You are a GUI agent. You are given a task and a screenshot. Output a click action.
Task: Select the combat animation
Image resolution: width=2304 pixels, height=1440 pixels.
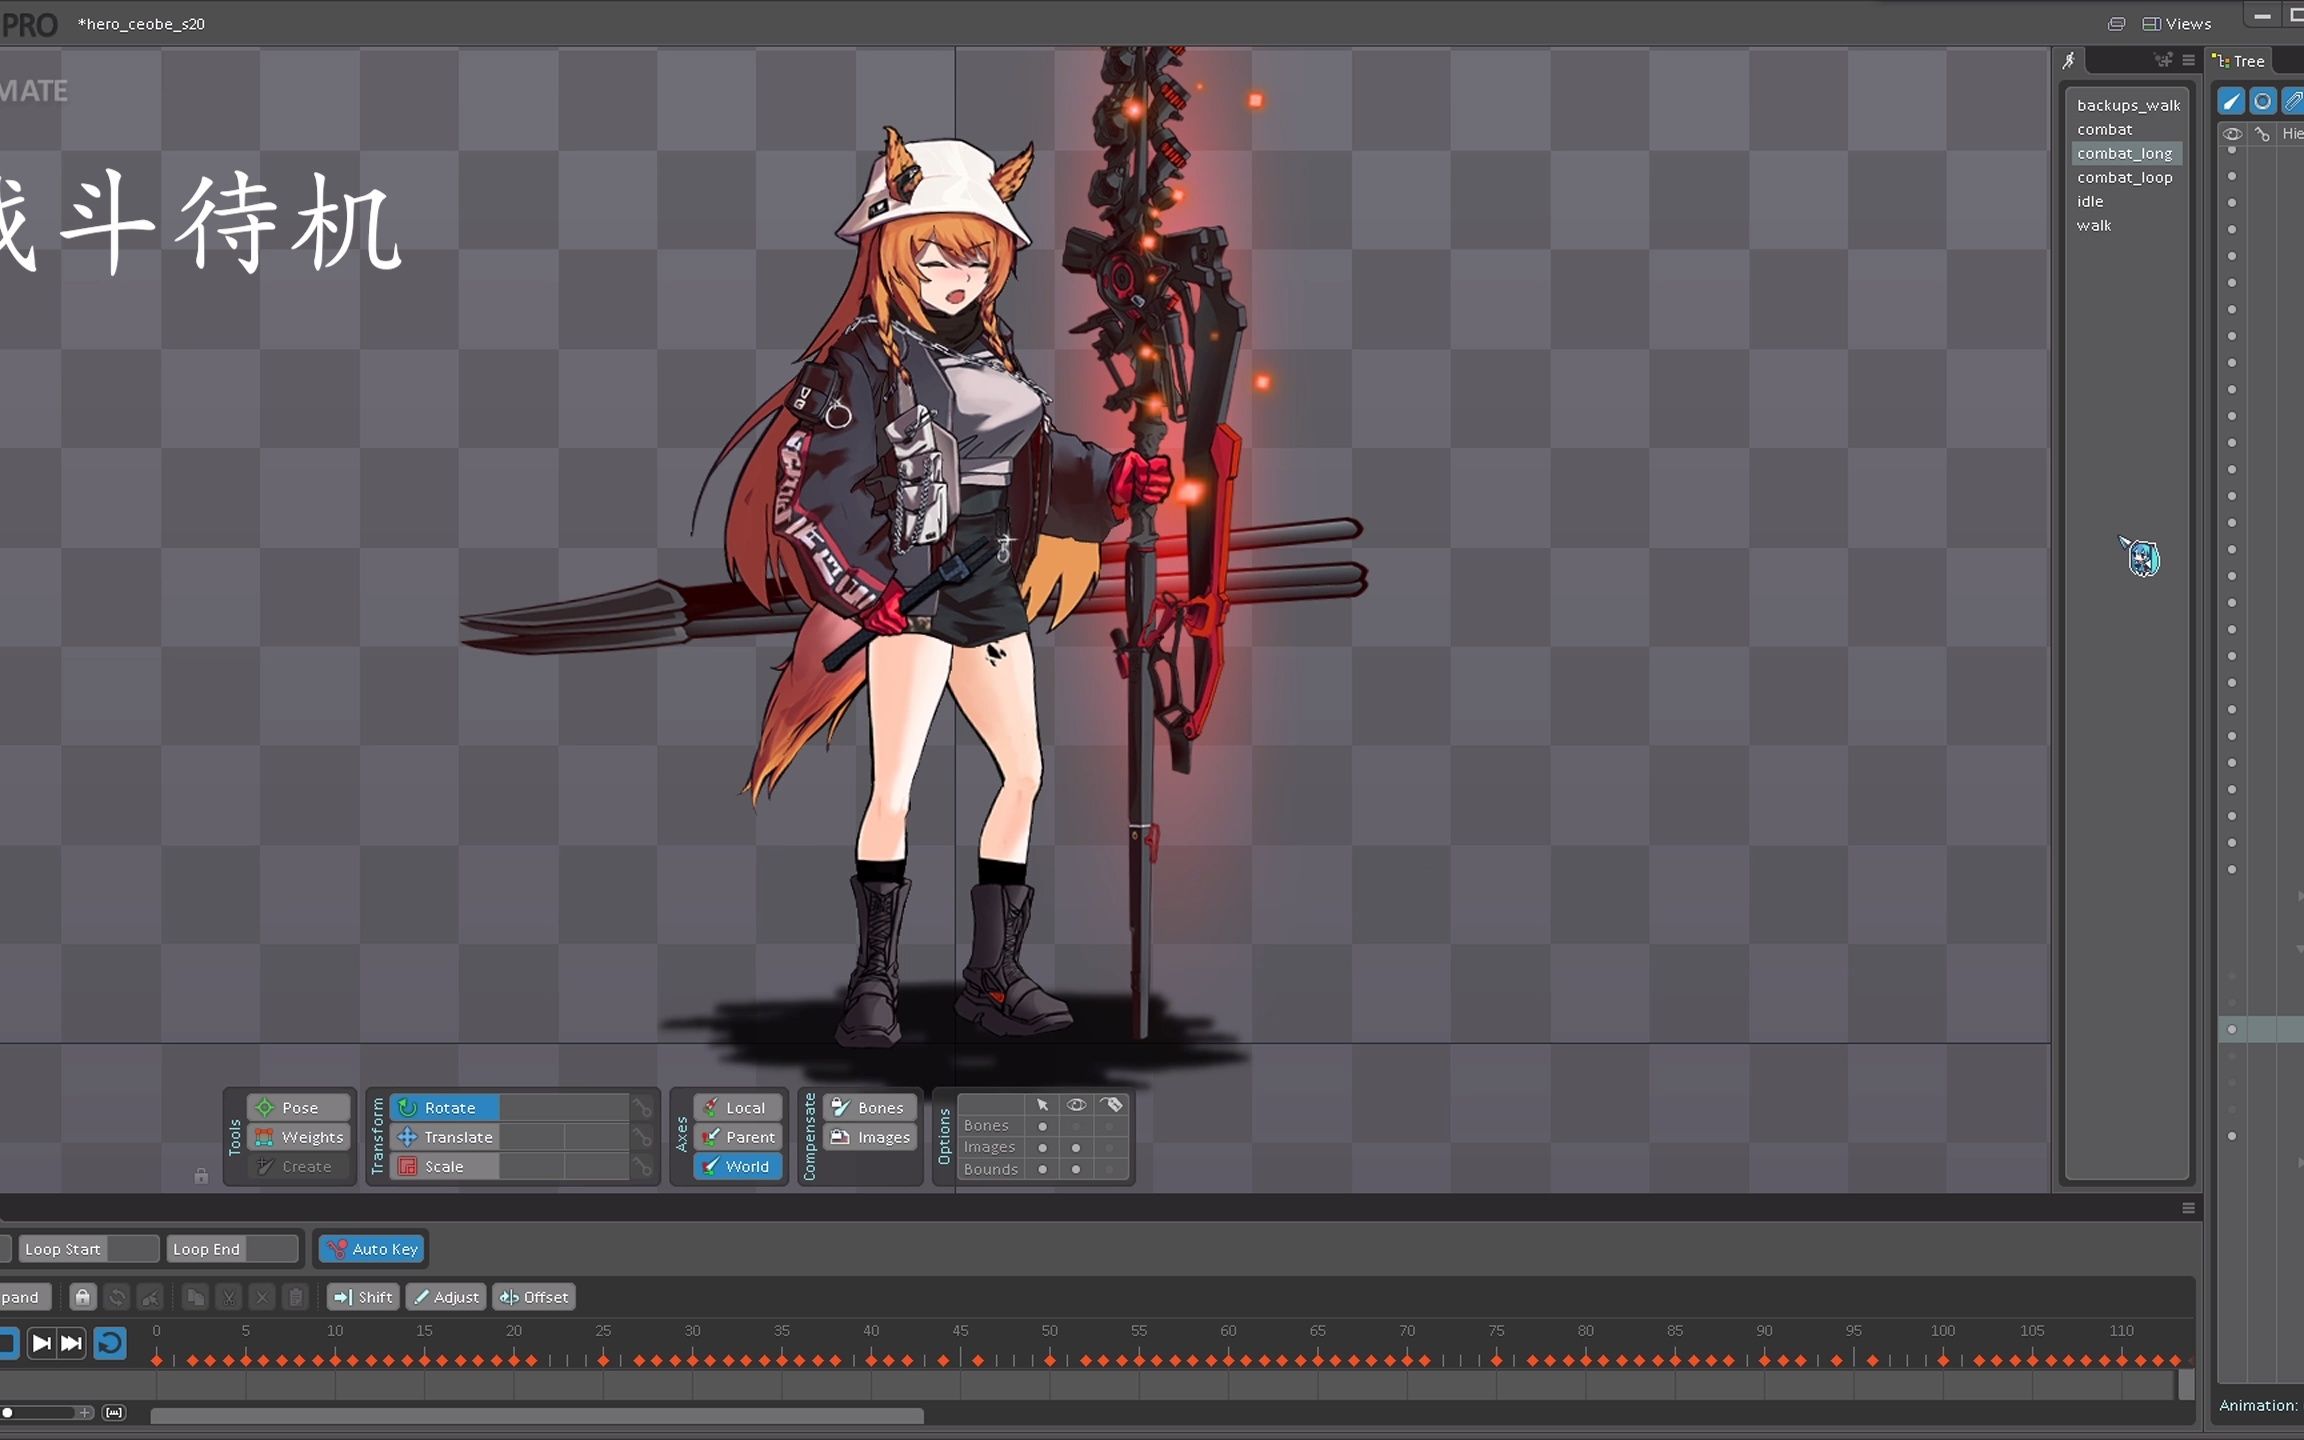[x=2128, y=129]
